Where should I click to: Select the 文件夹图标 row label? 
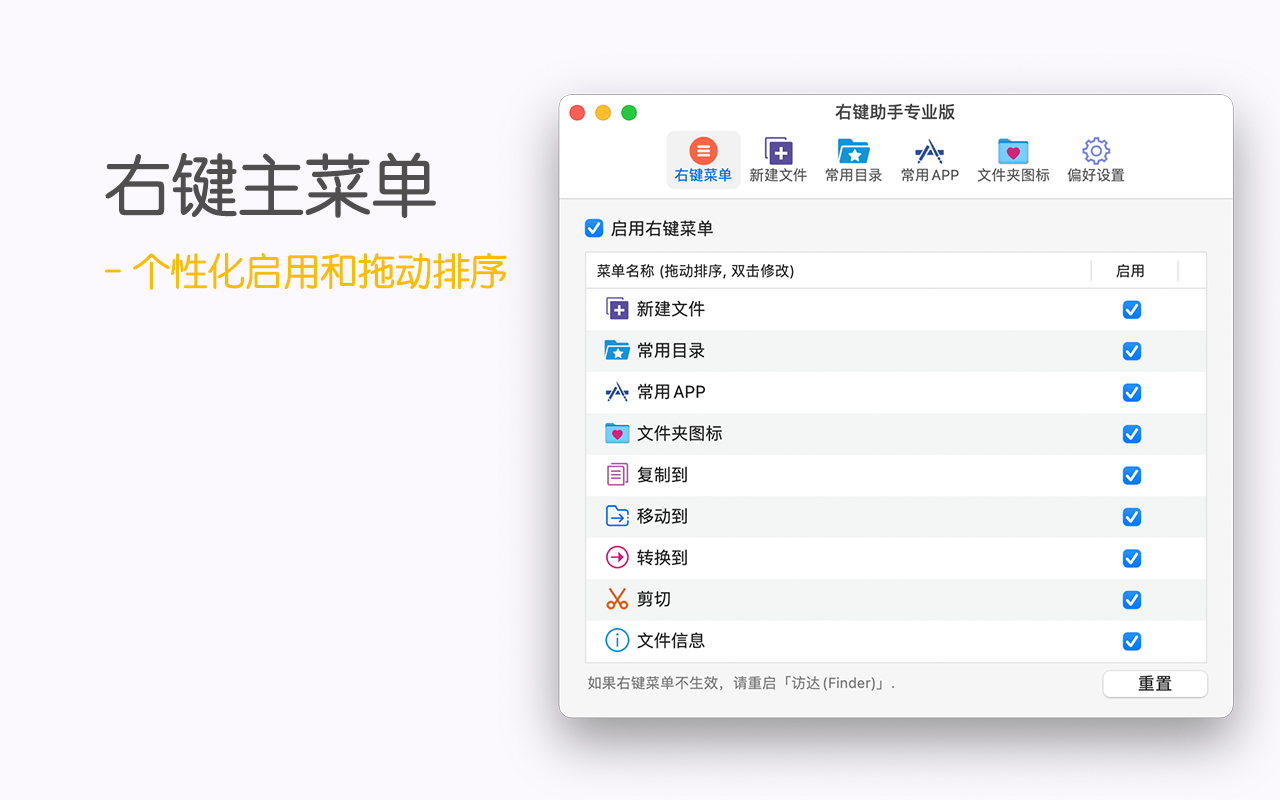coord(680,433)
